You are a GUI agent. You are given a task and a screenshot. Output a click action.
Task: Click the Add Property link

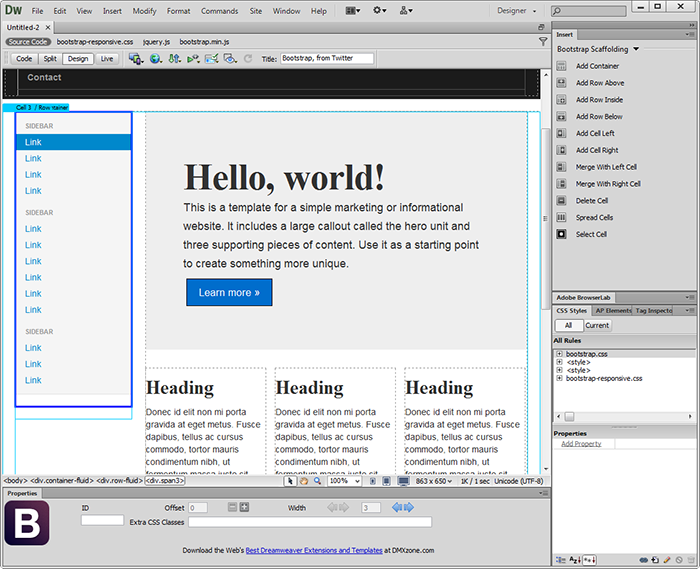tap(581, 444)
